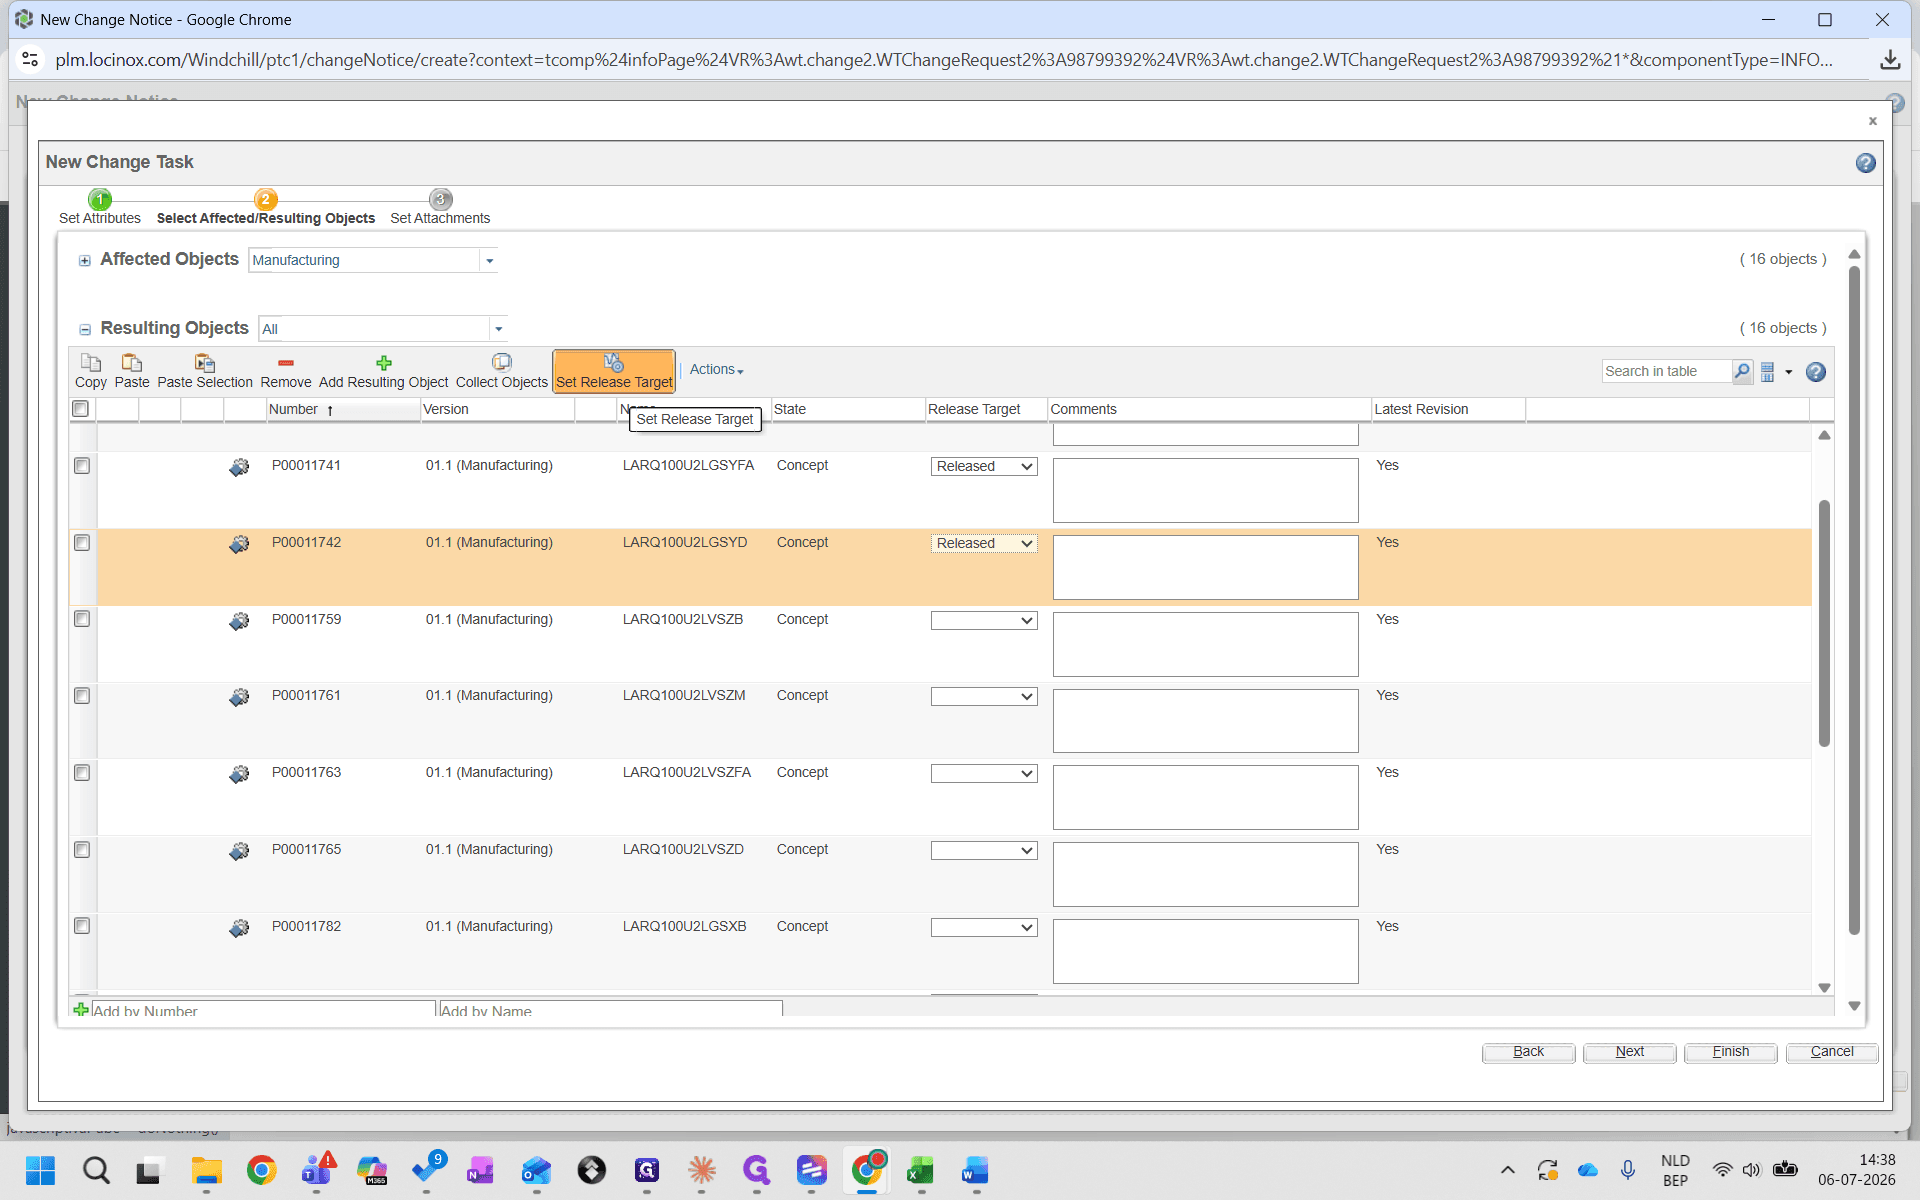
Task: Click the red Remove icon
Action: pyautogui.click(x=285, y=363)
